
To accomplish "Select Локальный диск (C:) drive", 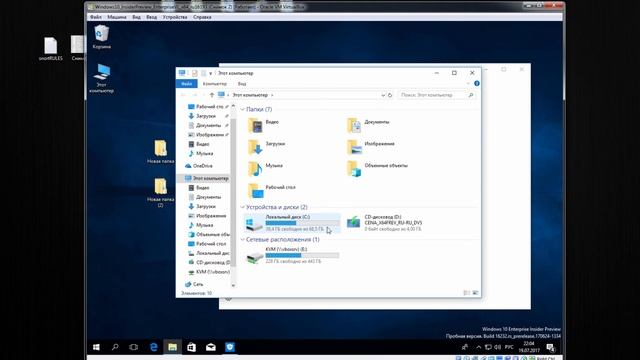I will (x=292, y=223).
